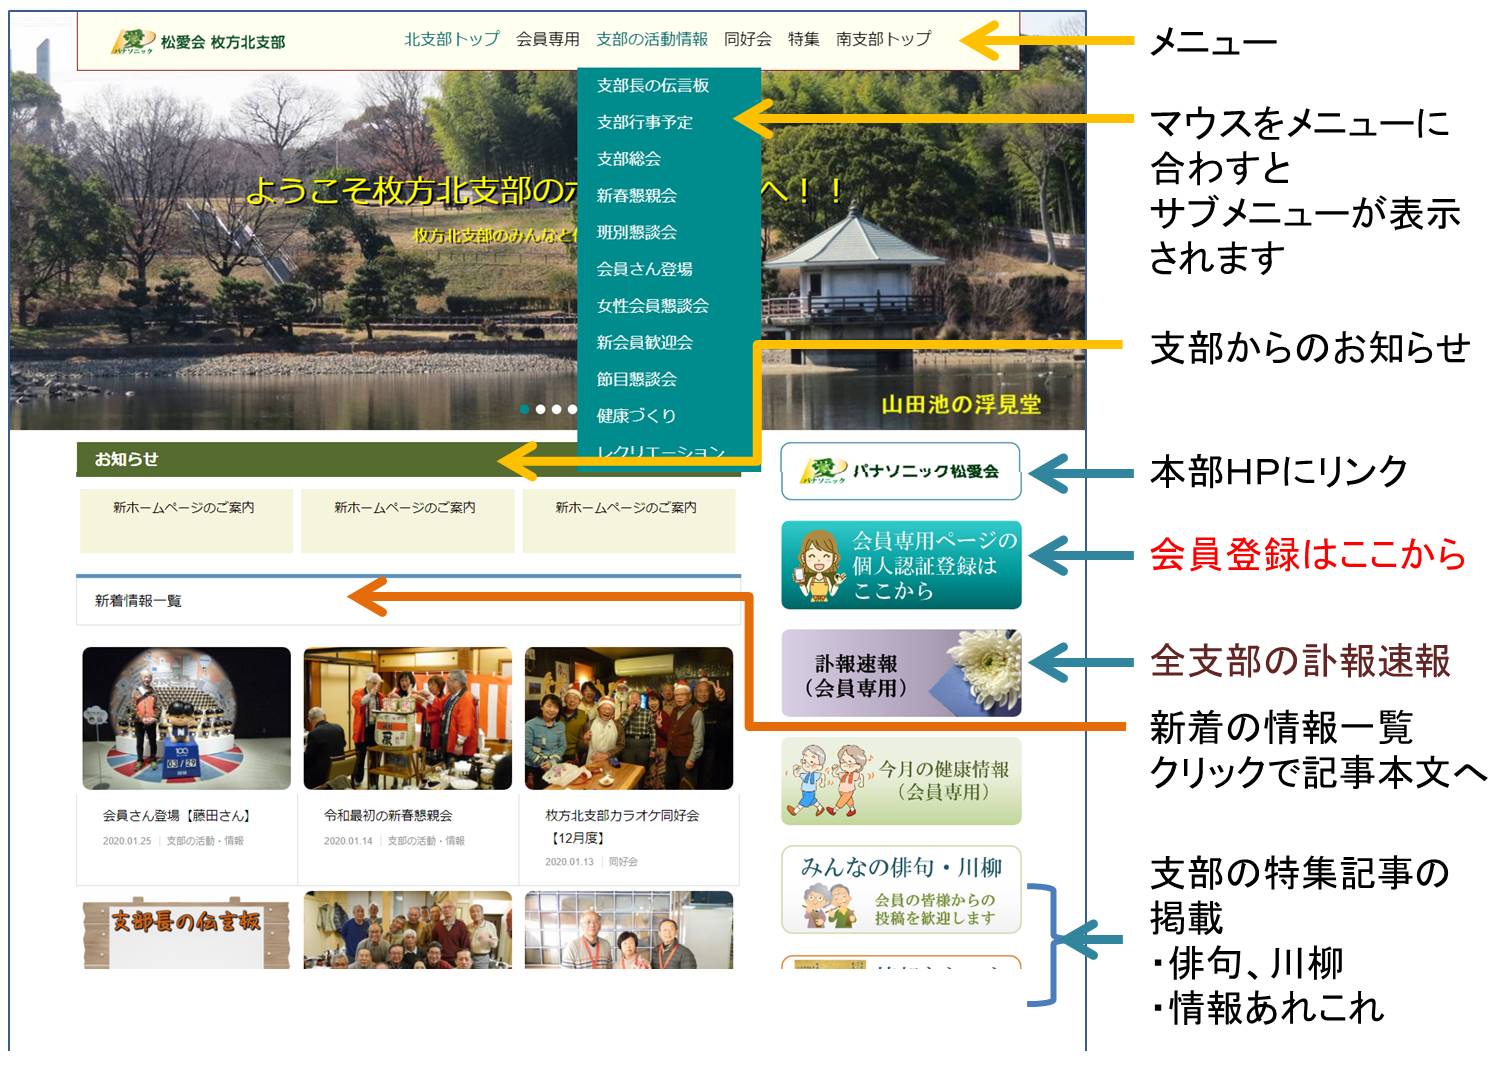Screen dimensions: 1512x1087
Task: Click the 会員専用ページ個人認証登録 banner
Action: pyautogui.click(x=900, y=565)
